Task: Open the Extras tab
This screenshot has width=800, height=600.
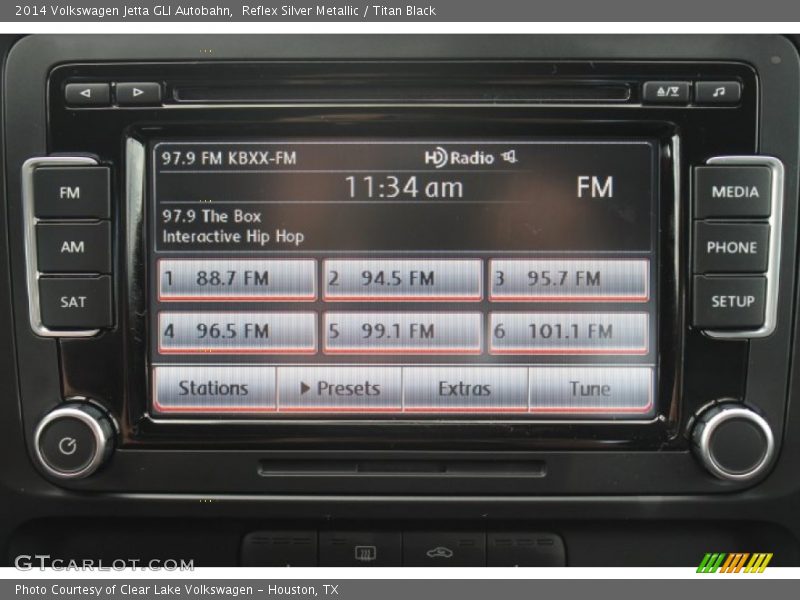Action: tap(465, 388)
